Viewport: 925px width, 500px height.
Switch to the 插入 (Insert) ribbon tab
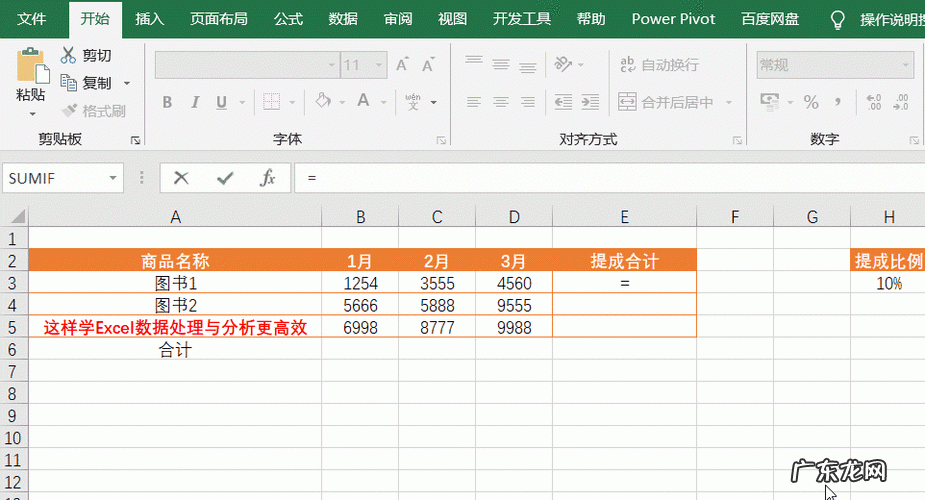(x=150, y=19)
